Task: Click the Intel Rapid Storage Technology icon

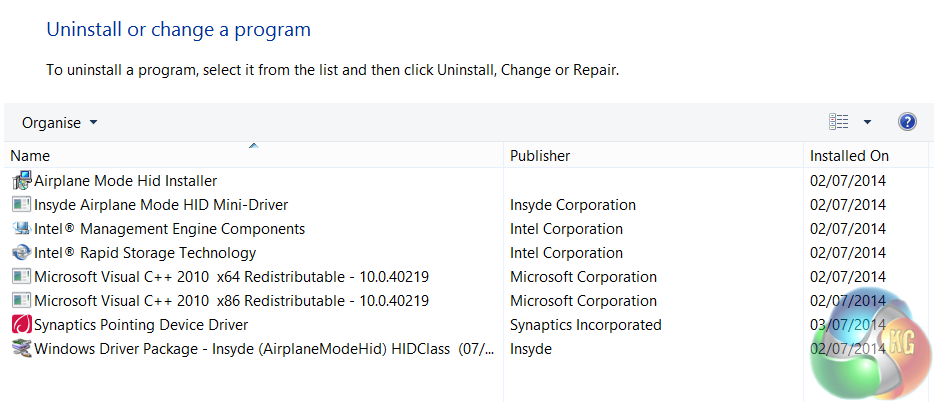Action: pos(21,253)
